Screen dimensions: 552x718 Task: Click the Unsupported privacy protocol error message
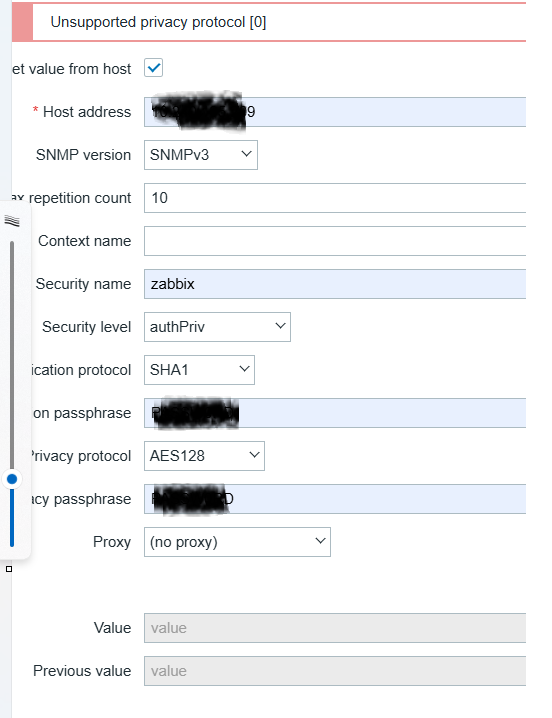158,22
